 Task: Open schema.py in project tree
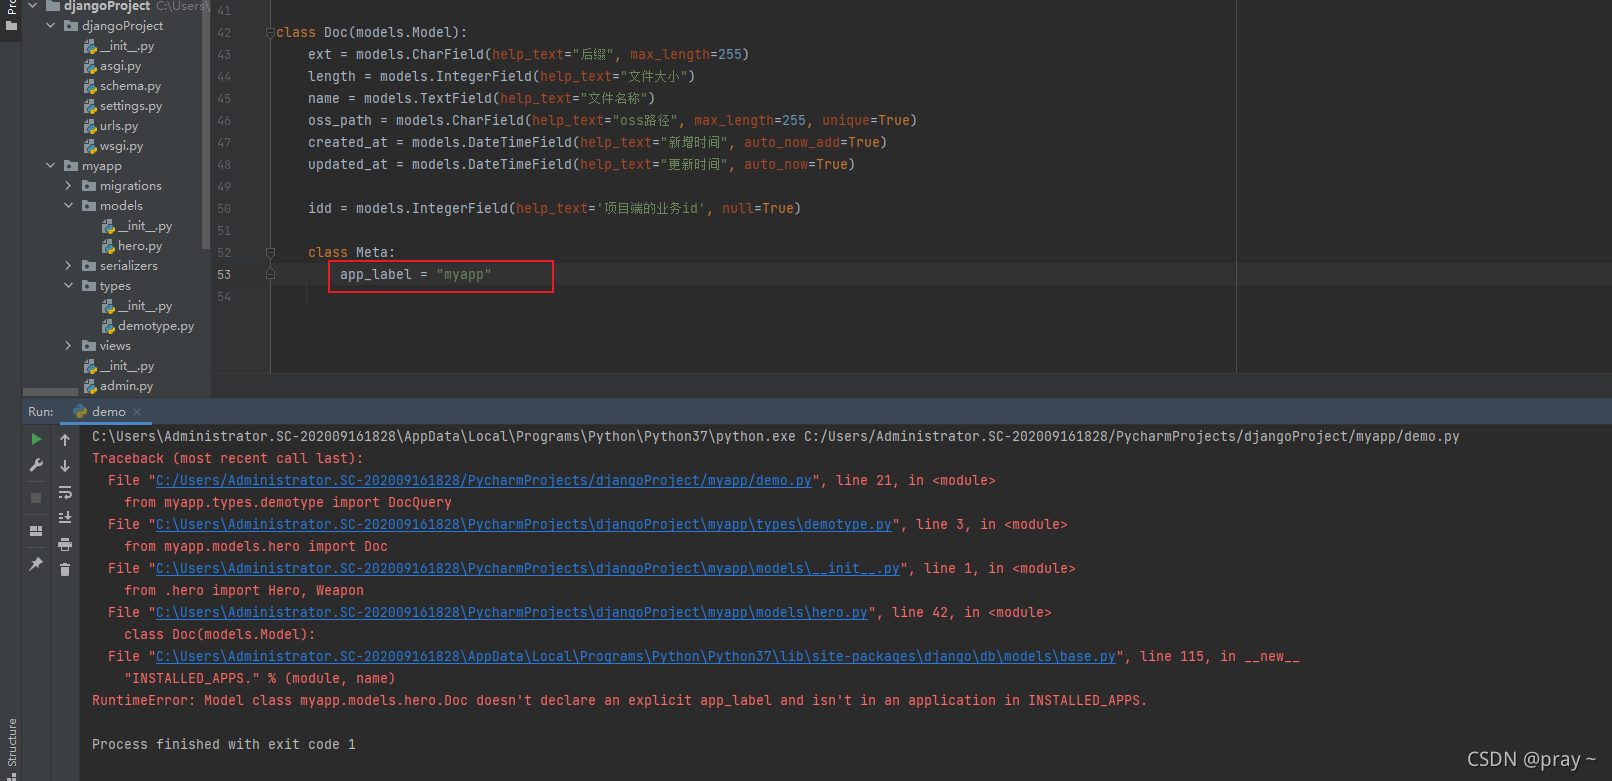pos(130,86)
